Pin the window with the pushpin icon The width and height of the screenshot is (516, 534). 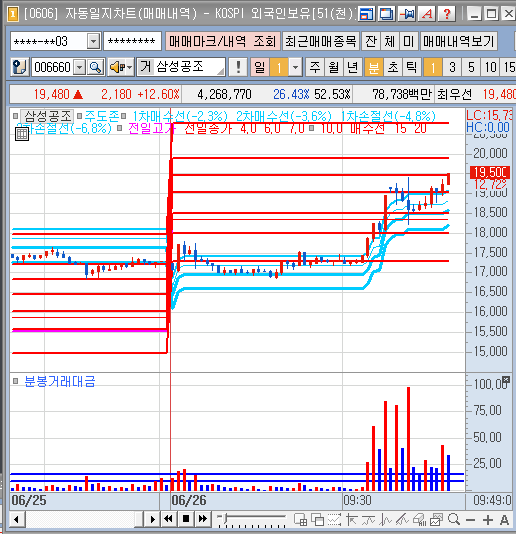[x=407, y=14]
